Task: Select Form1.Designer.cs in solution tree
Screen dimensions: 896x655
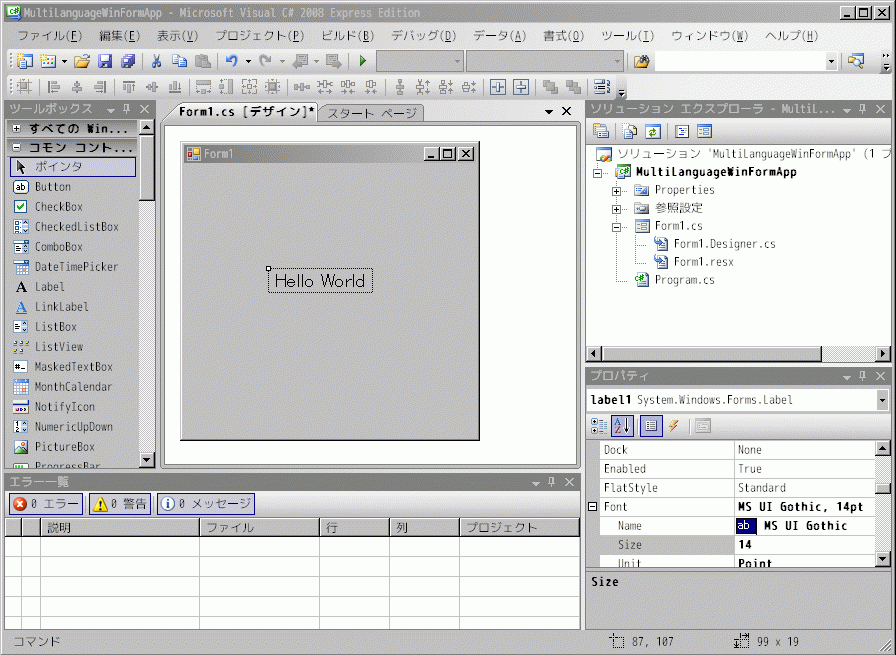Action: click(725, 244)
